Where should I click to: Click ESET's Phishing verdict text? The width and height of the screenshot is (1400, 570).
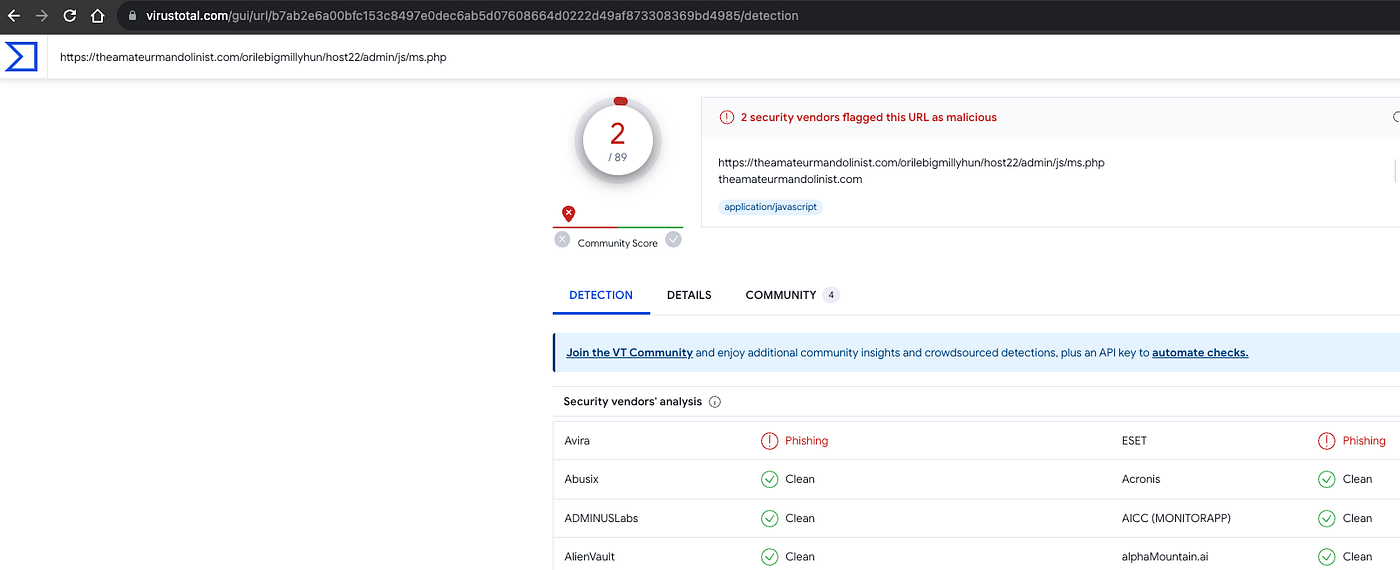pos(1364,441)
